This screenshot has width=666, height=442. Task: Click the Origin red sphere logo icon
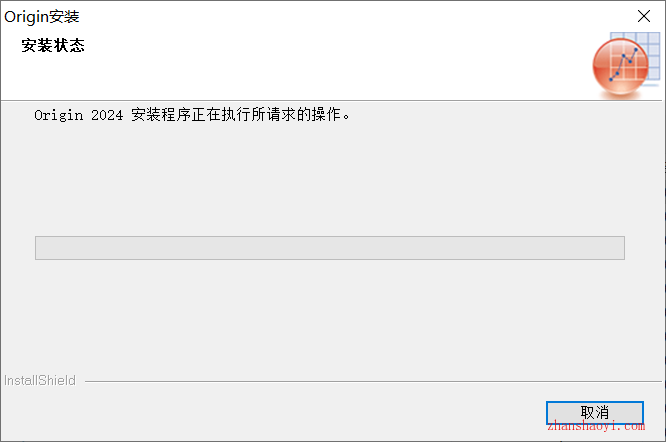[x=621, y=66]
